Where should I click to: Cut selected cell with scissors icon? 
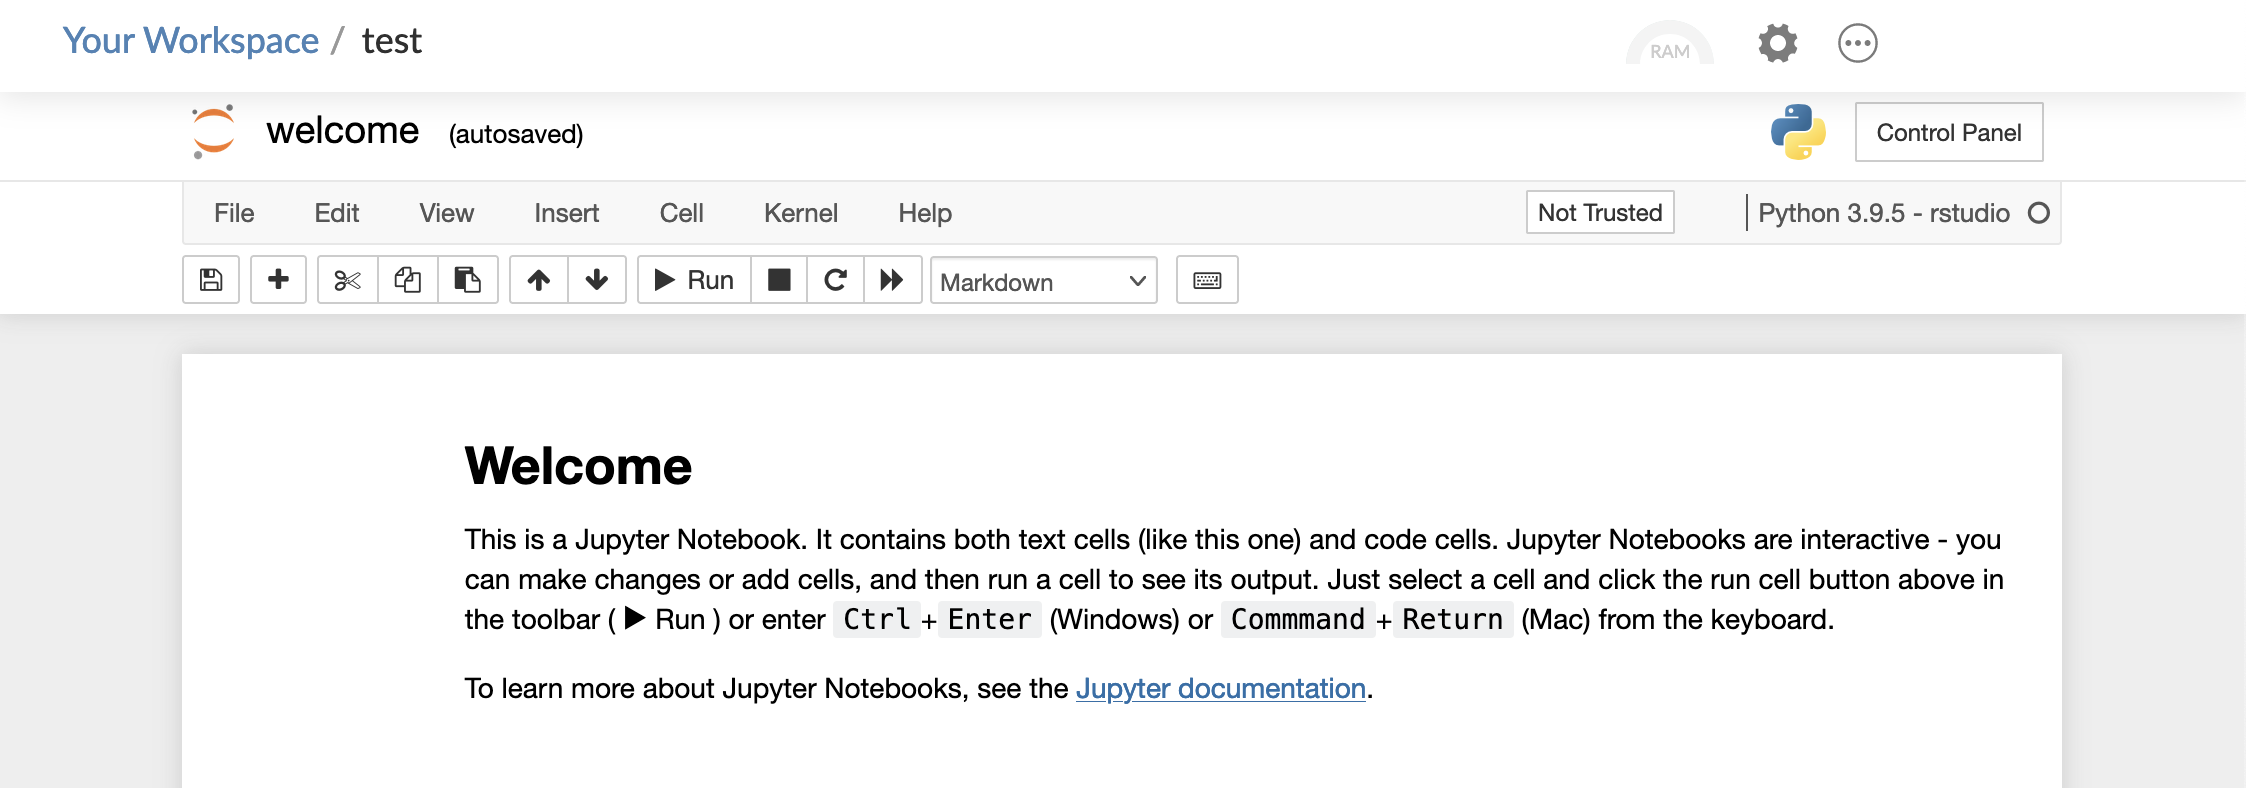[347, 280]
